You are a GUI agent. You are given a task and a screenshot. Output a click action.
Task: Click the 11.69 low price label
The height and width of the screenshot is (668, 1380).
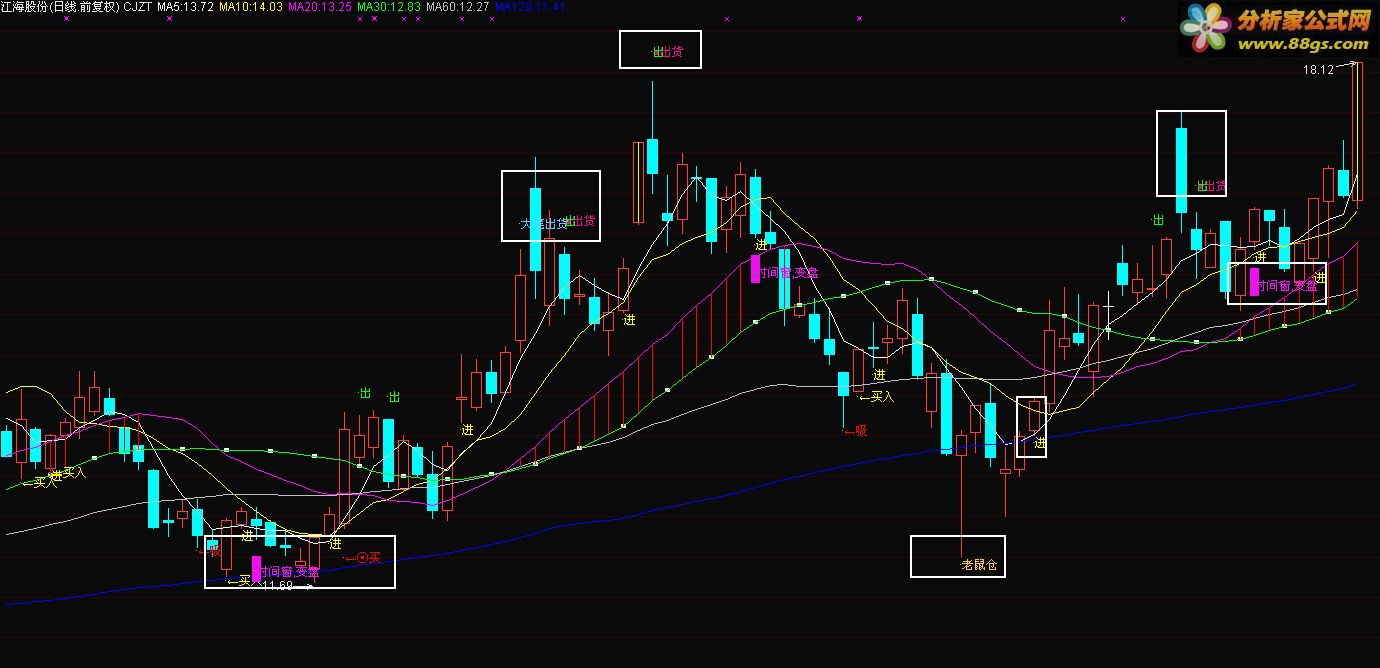coord(277,586)
